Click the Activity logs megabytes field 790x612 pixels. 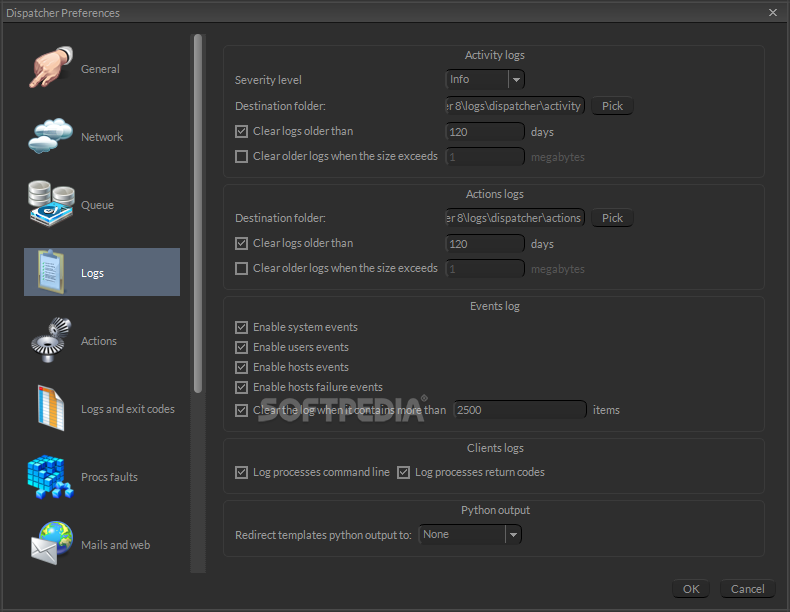click(x=485, y=157)
